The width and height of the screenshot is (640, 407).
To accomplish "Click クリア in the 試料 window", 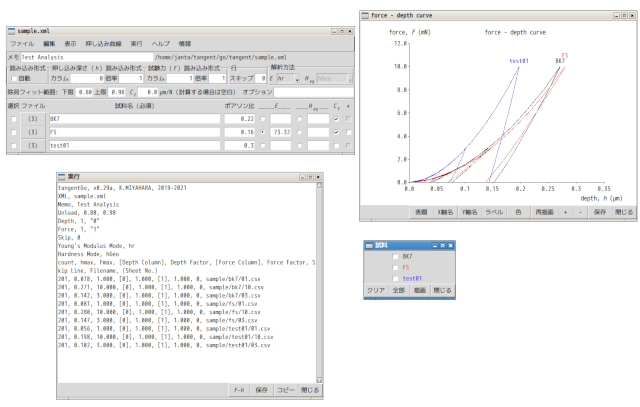I will (x=376, y=290).
